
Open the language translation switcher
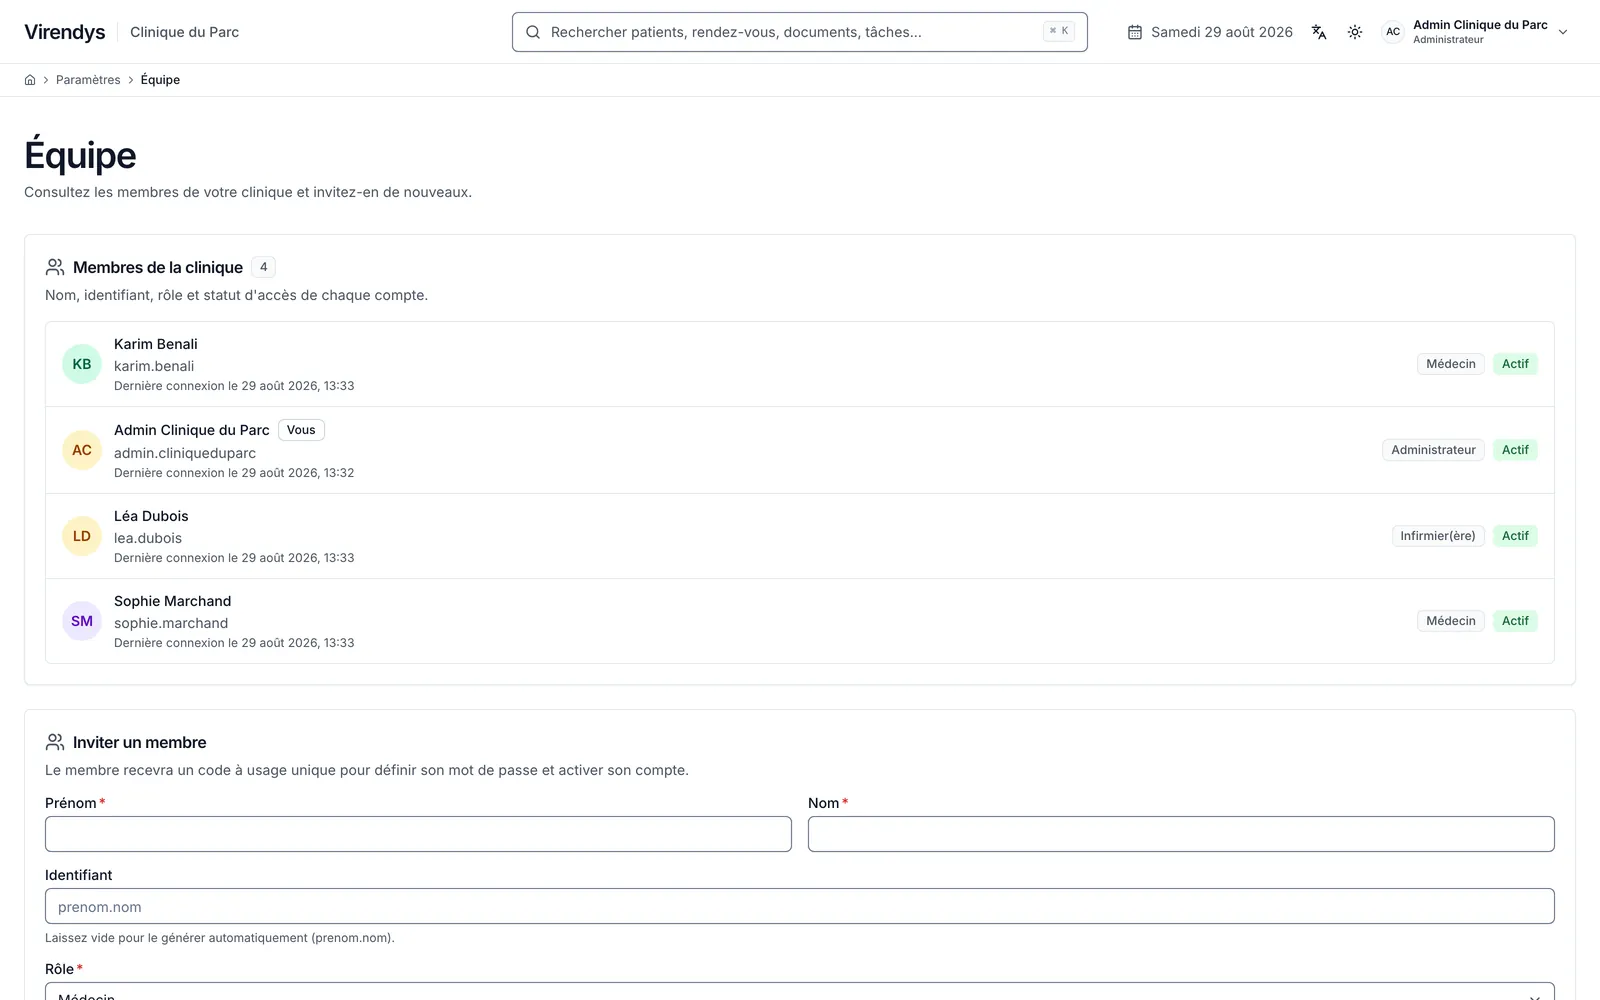1319,32
